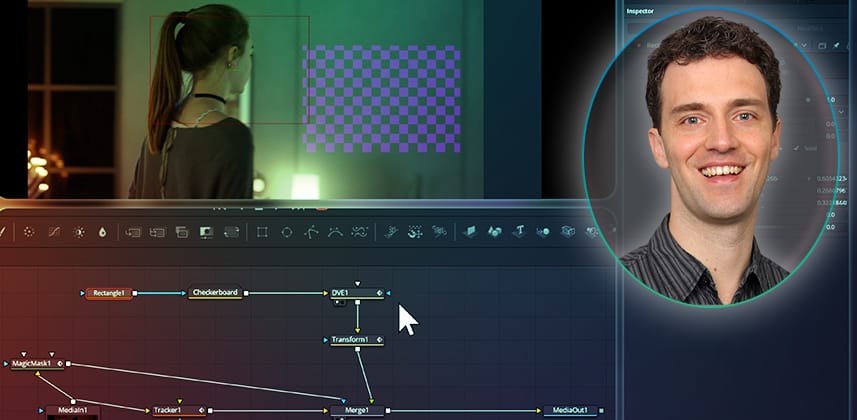The height and width of the screenshot is (420, 857).
Task: Select the MediaIn1 node
Action: tap(73, 411)
